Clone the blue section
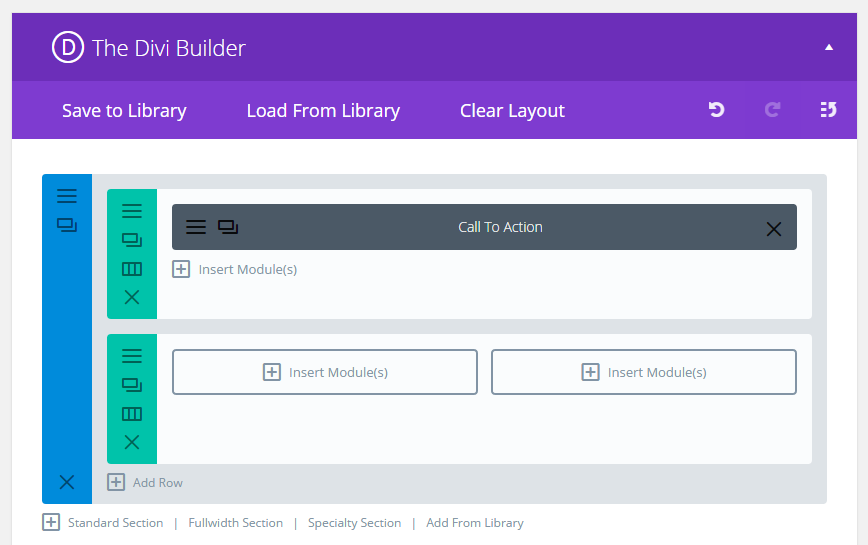The width and height of the screenshot is (868, 545). pyautogui.click(x=67, y=225)
